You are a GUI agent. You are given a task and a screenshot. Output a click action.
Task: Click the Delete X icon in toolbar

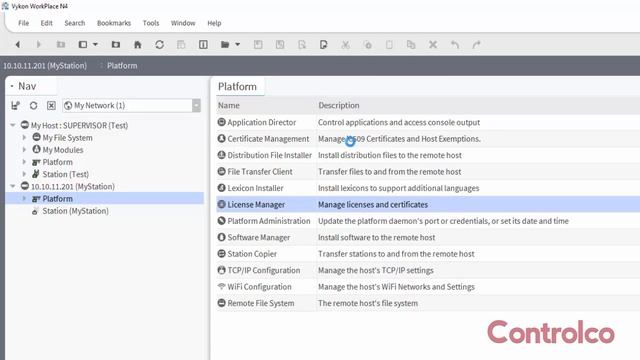click(x=433, y=44)
